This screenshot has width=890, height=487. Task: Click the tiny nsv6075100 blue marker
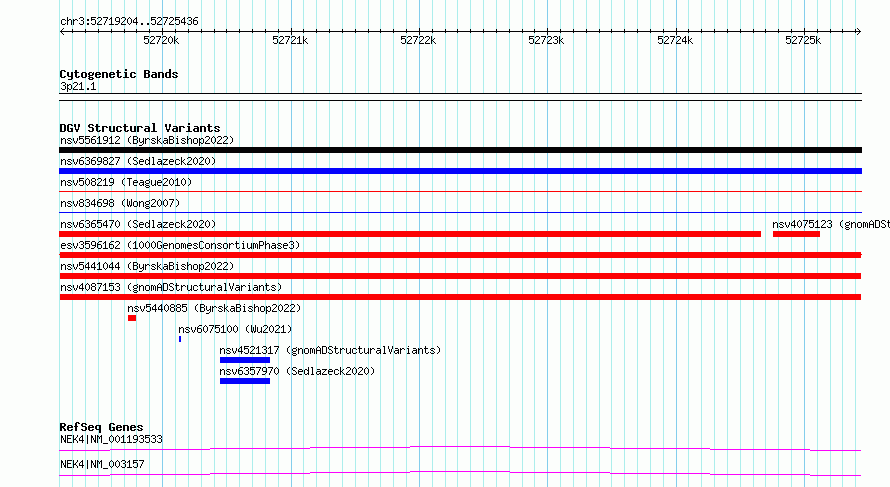pos(180,339)
